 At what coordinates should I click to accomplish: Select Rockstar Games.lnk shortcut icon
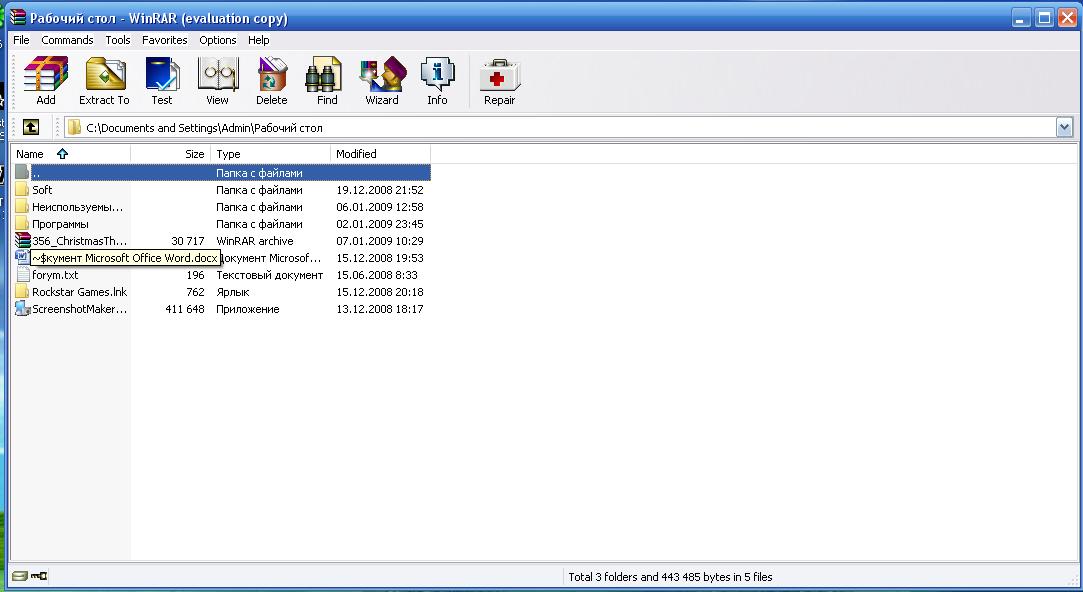pos(22,291)
